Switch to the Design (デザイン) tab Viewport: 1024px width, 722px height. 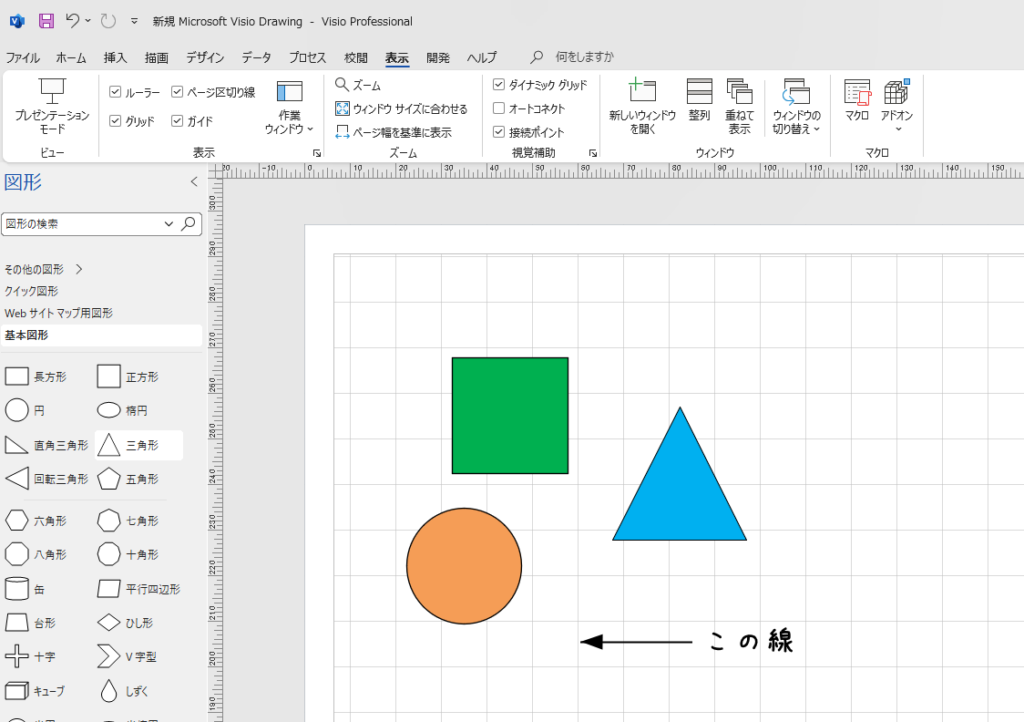[205, 58]
